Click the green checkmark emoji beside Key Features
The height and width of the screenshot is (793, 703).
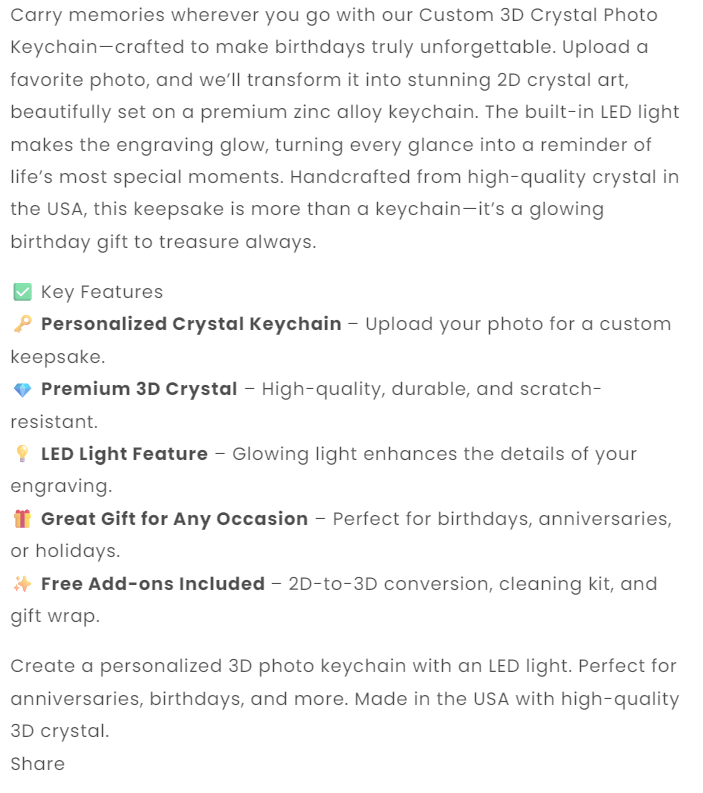point(22,292)
